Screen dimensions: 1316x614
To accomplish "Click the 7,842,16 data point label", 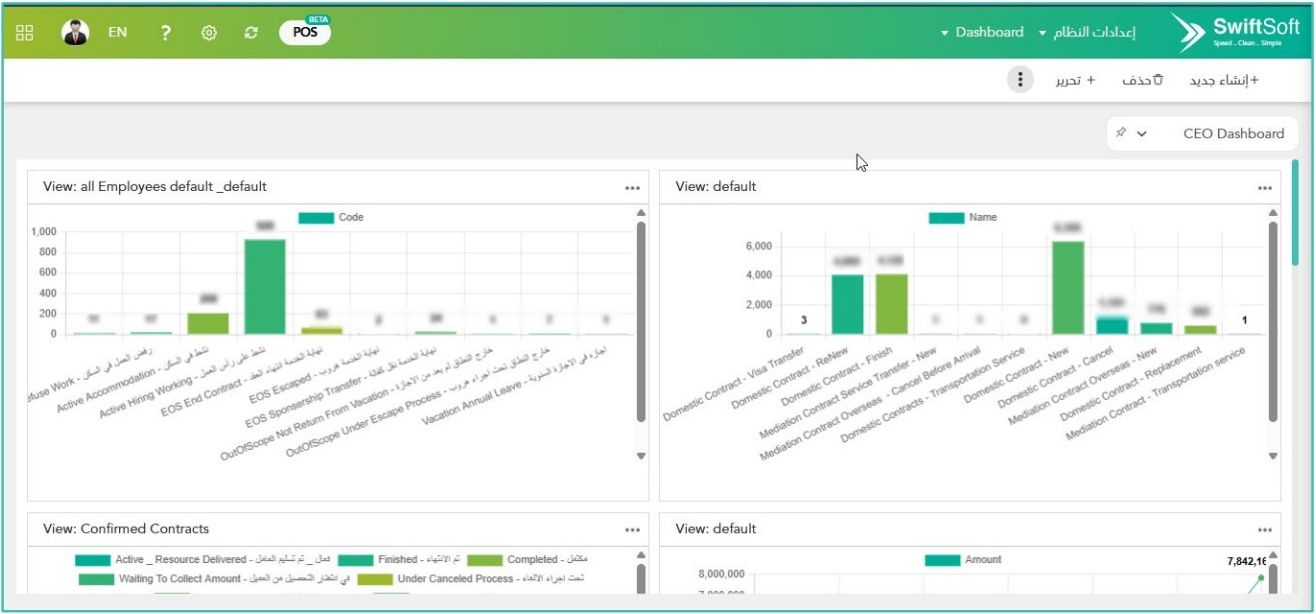I will 1245,562.
